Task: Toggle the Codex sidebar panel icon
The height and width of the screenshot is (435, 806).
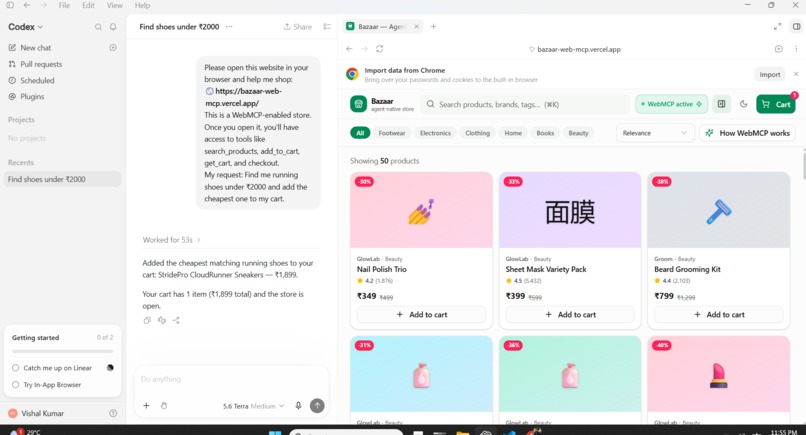Action: pyautogui.click(x=10, y=5)
